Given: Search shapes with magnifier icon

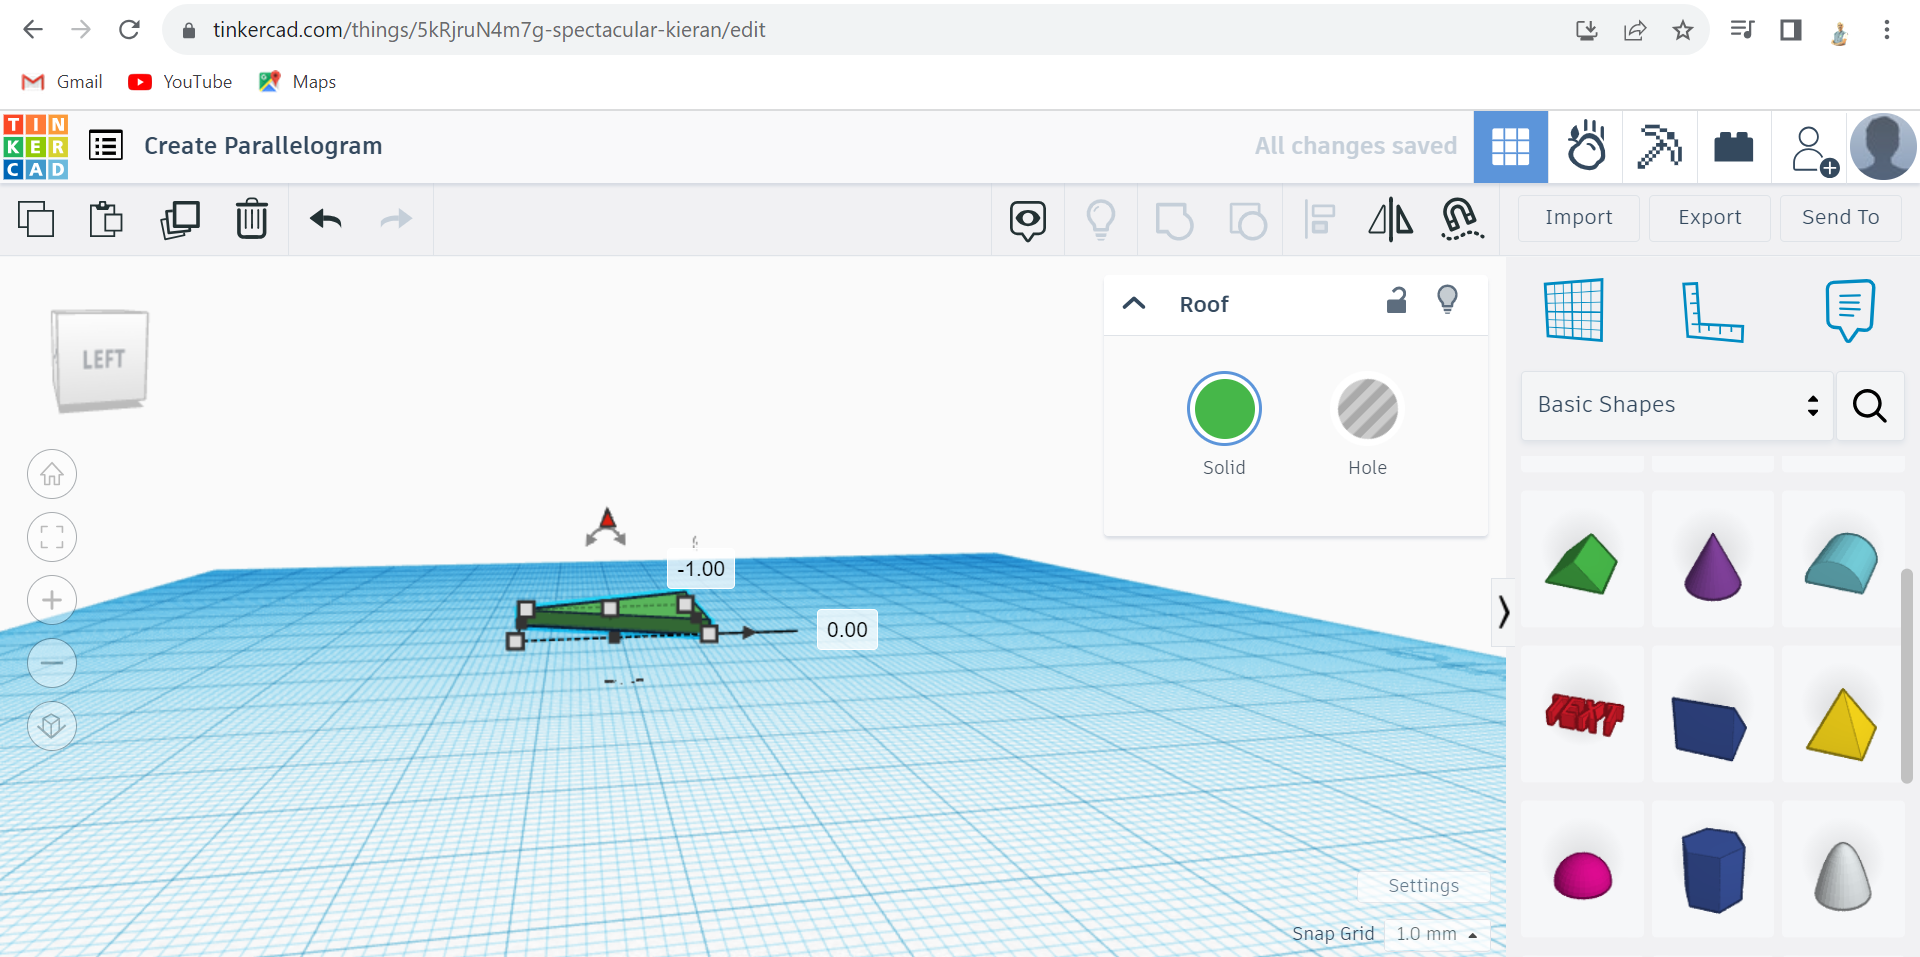Looking at the screenshot, I should [x=1870, y=406].
